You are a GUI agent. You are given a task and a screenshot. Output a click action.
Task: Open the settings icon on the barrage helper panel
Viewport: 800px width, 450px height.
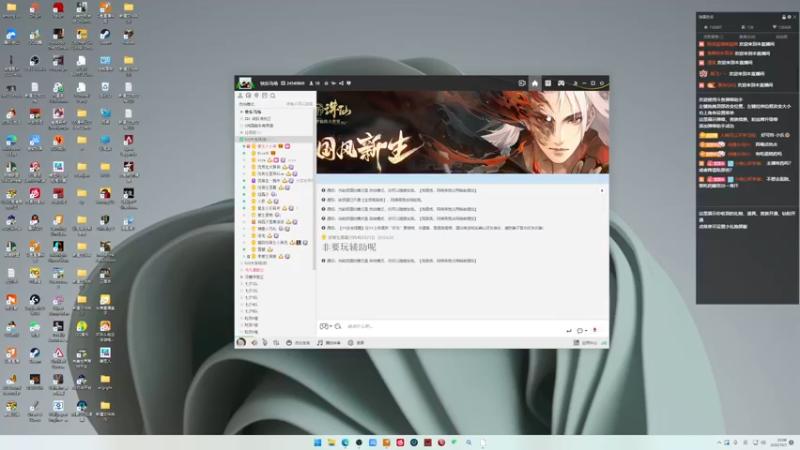click(789, 17)
